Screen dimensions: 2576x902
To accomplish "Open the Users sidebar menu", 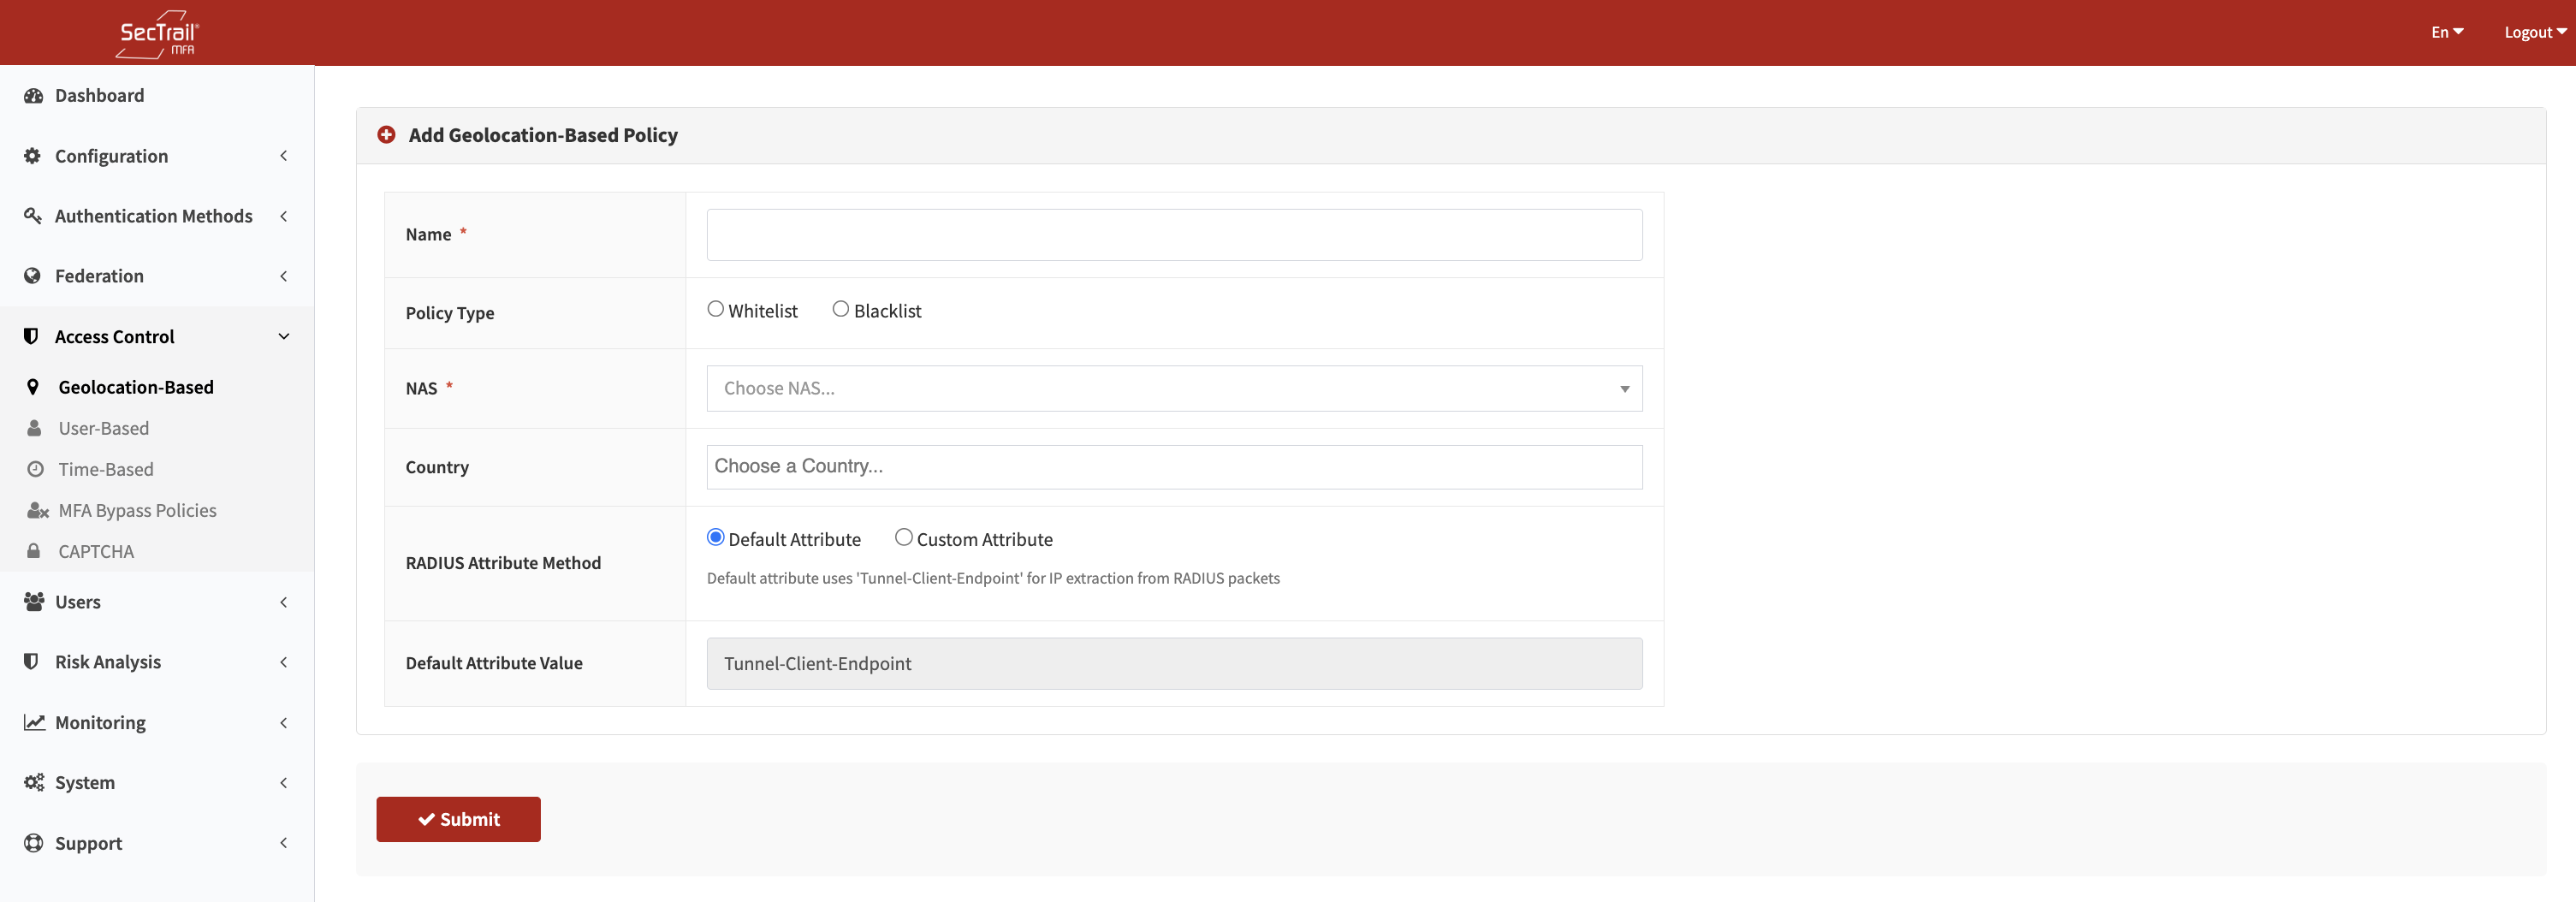I will (x=157, y=602).
